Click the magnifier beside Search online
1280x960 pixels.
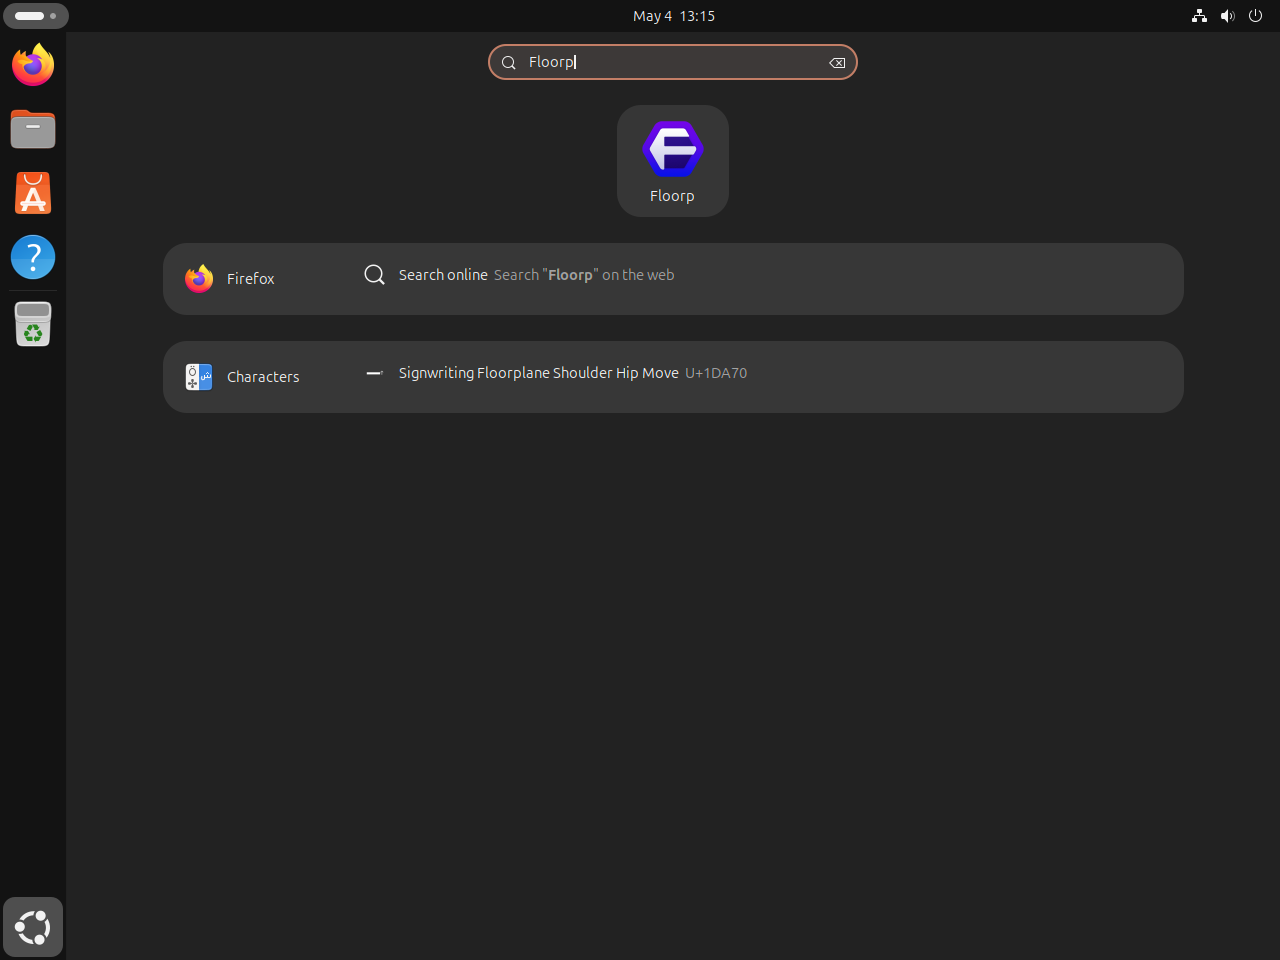coord(374,275)
